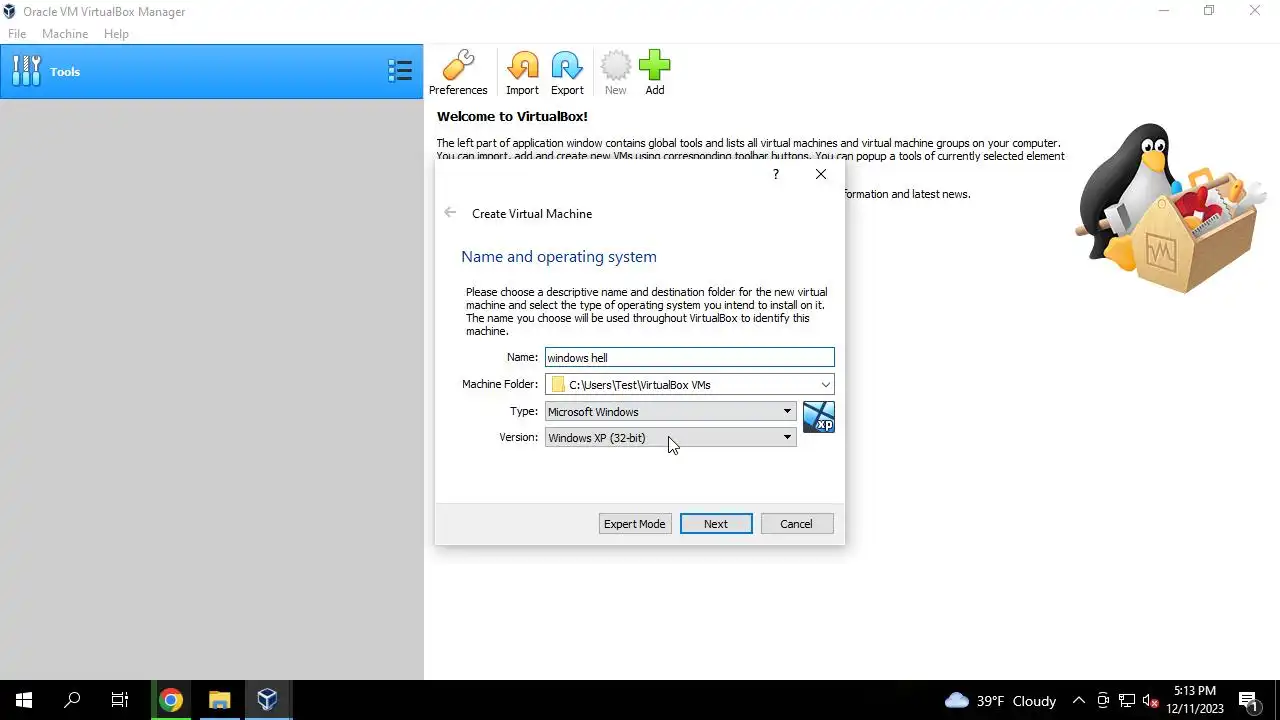Open the Windows Start menu
1280x720 pixels.
coord(24,700)
